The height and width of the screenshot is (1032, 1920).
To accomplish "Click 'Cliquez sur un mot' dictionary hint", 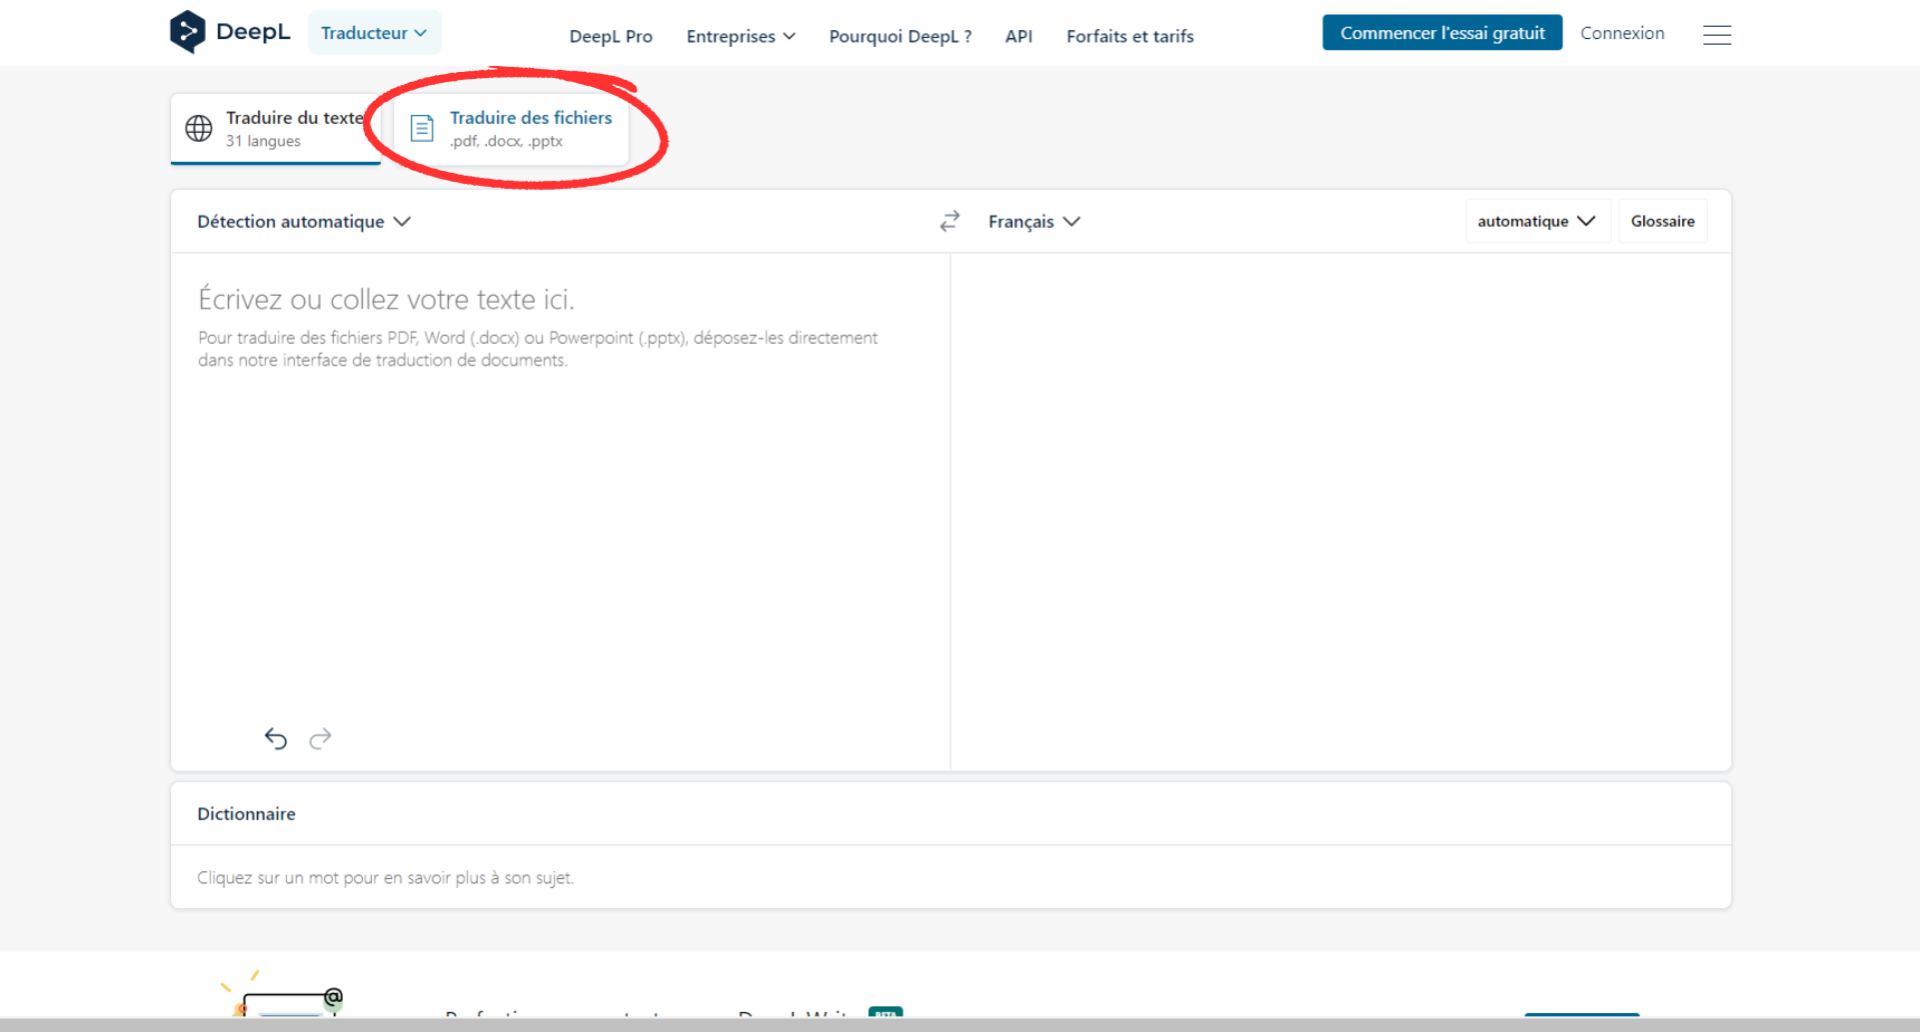I will 385,878.
